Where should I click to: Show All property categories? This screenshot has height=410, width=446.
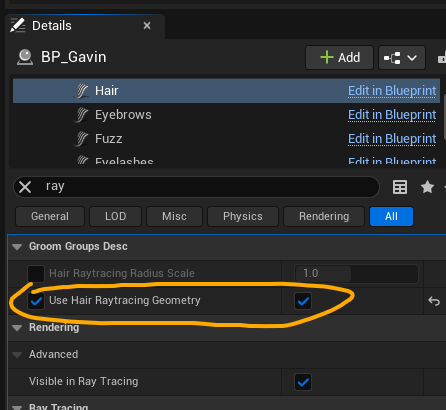click(391, 216)
